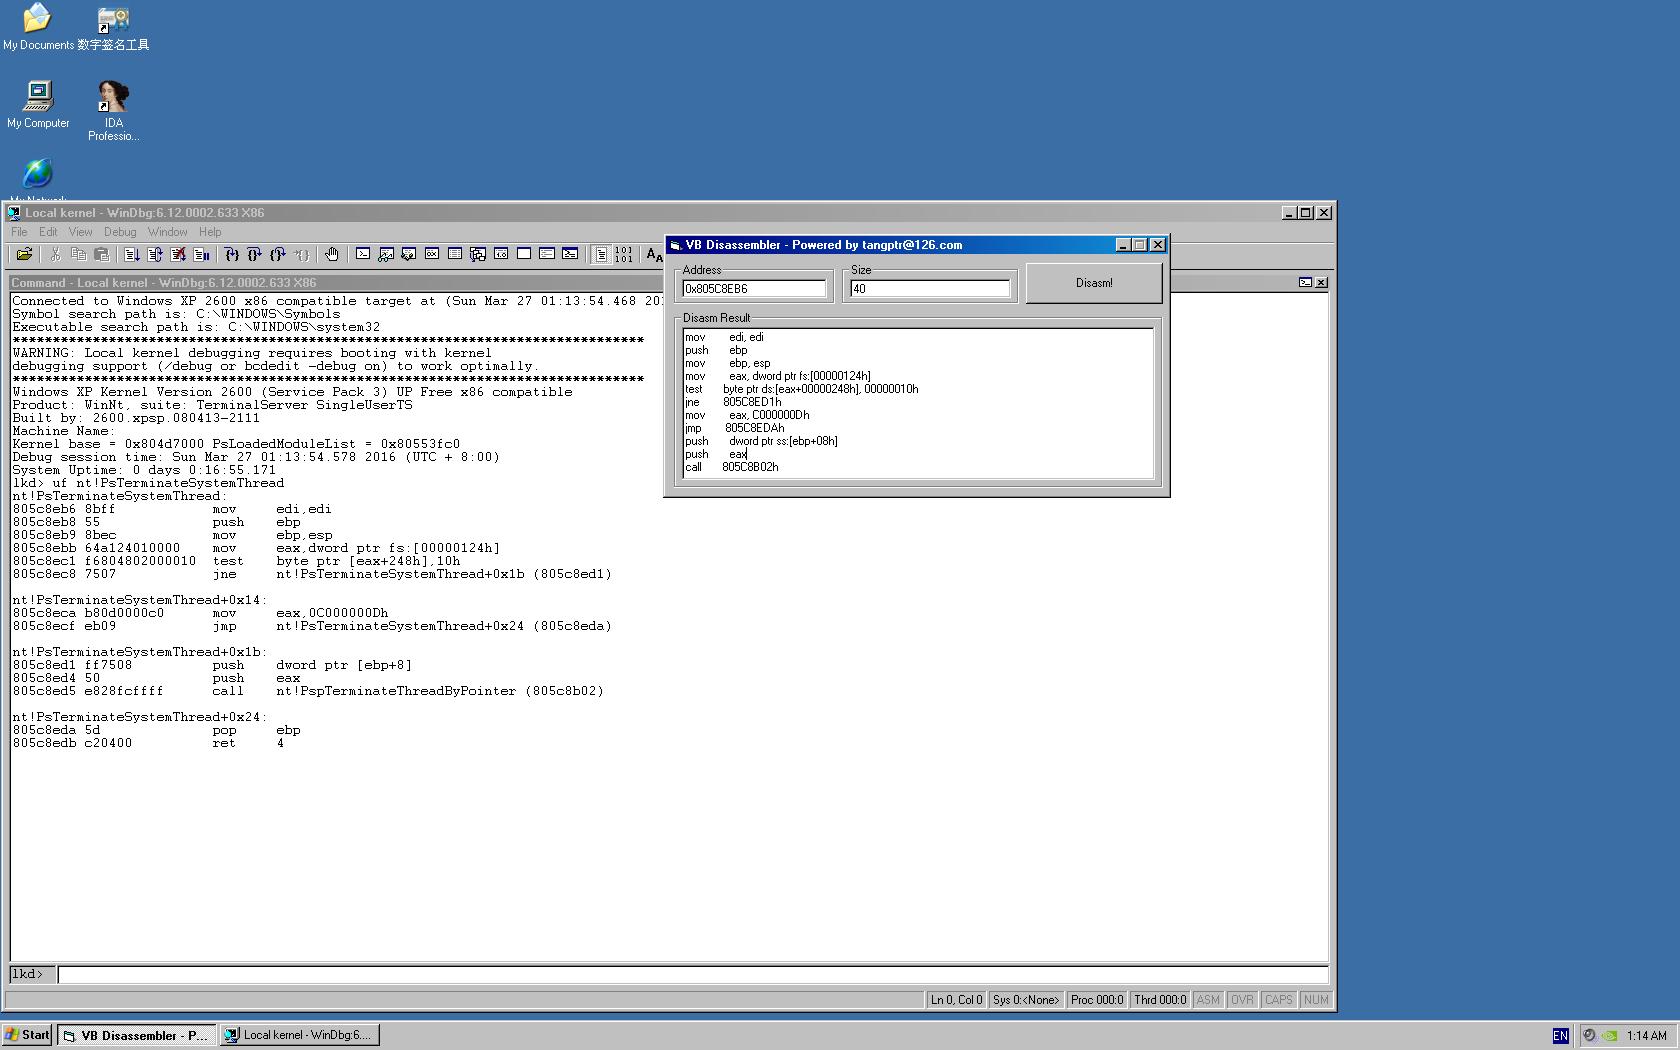Click the Open source file toolbar icon

click(24, 255)
